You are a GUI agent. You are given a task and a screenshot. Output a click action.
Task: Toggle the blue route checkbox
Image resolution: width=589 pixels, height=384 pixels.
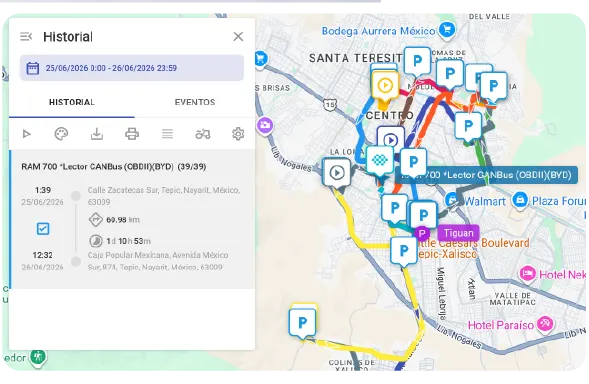click(x=43, y=228)
